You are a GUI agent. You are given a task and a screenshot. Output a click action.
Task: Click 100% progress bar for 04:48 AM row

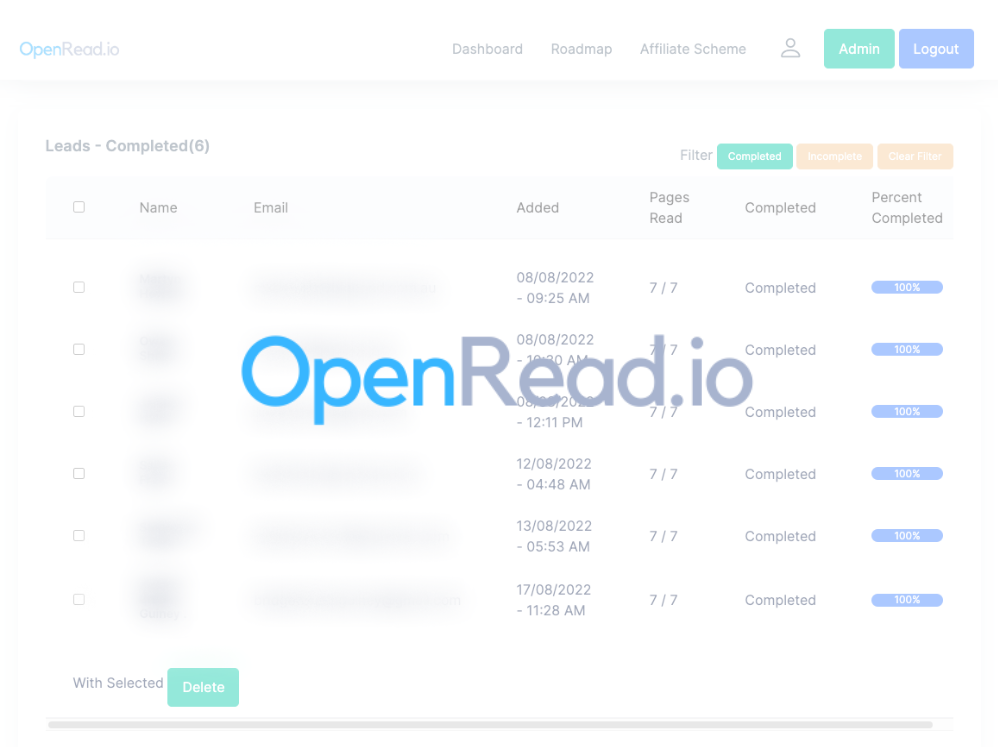point(906,474)
